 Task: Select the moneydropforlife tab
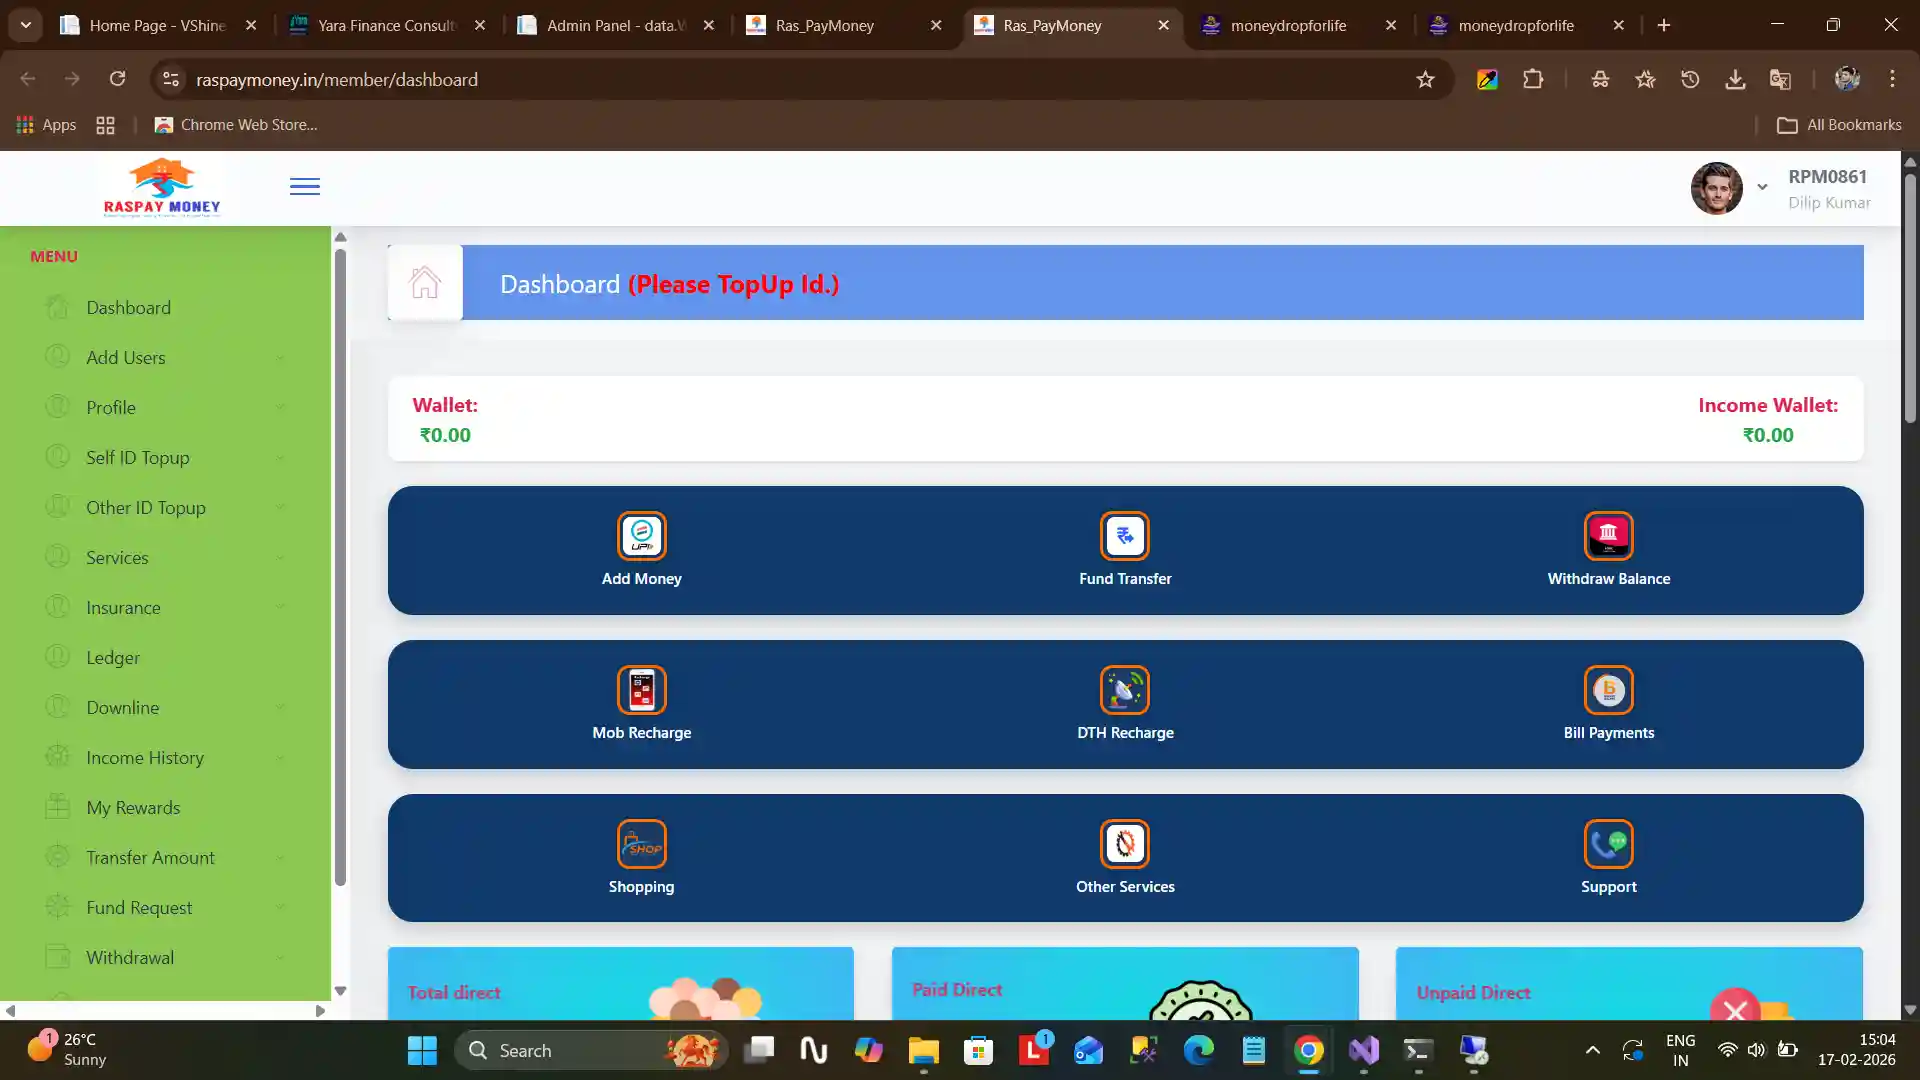pyautogui.click(x=1288, y=25)
